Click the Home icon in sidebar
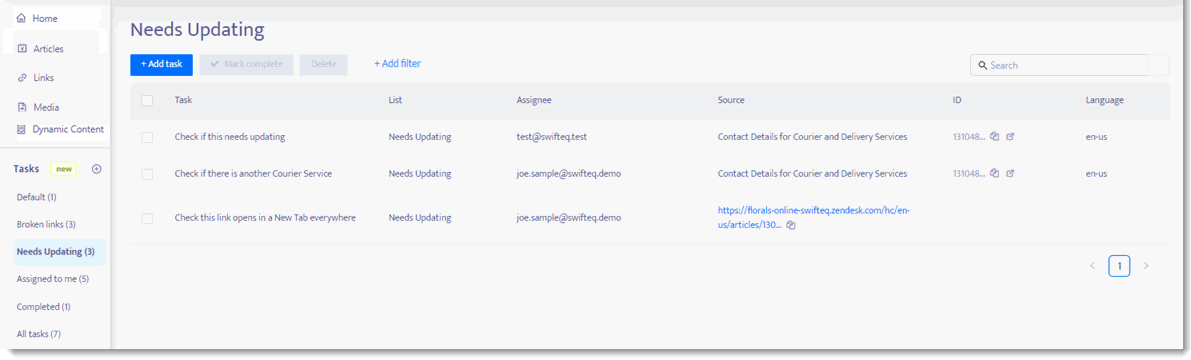 21,18
